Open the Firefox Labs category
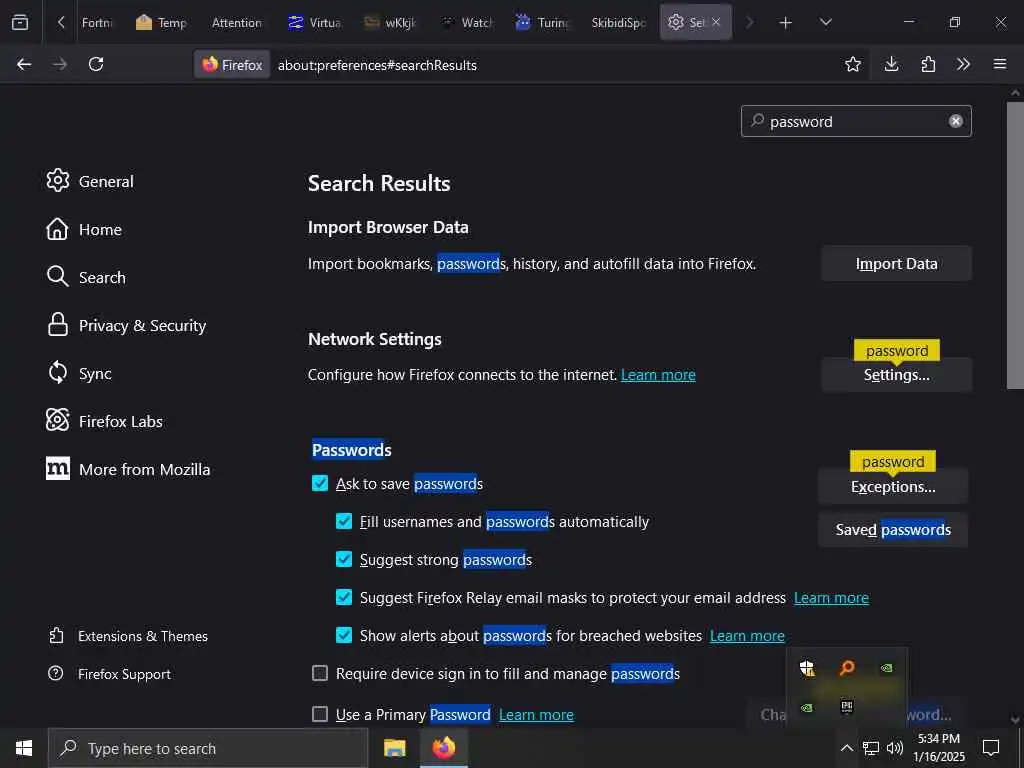 [x=104, y=421]
